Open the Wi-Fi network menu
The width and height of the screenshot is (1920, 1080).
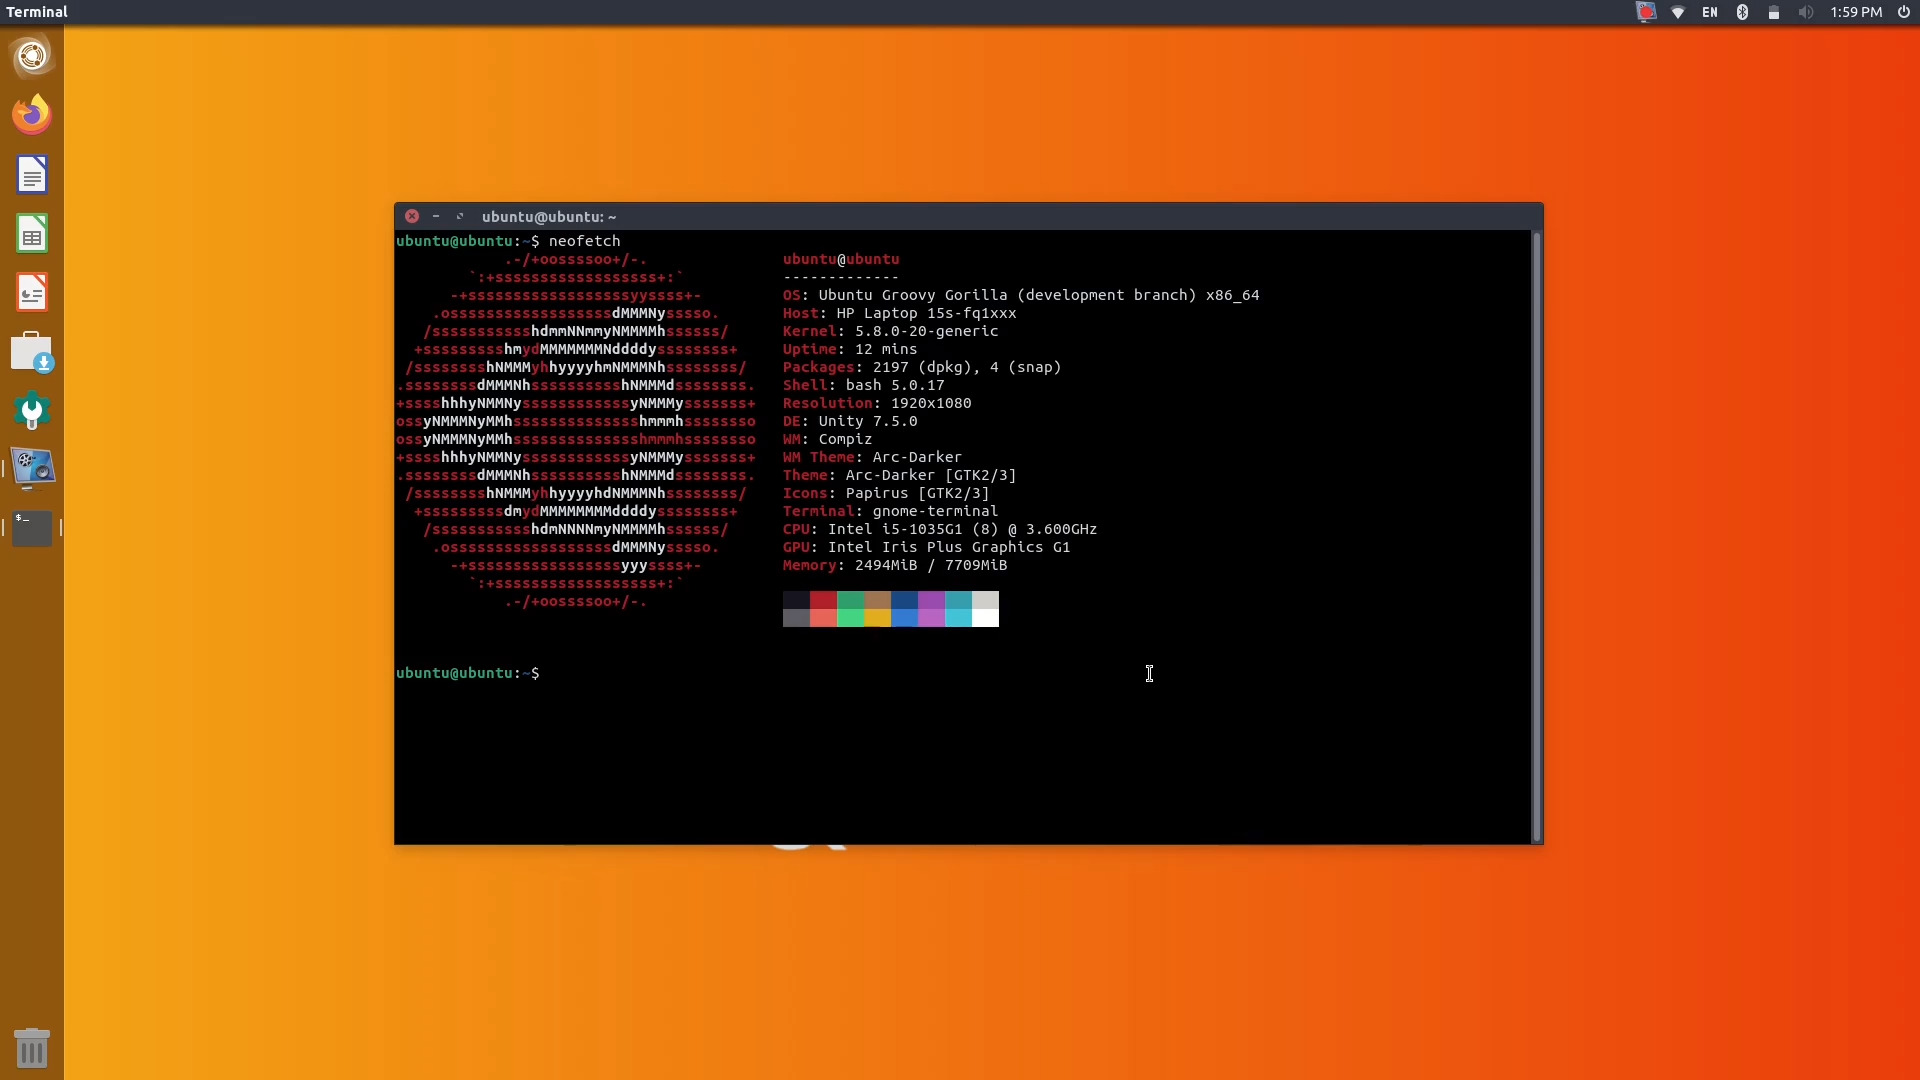(x=1678, y=12)
